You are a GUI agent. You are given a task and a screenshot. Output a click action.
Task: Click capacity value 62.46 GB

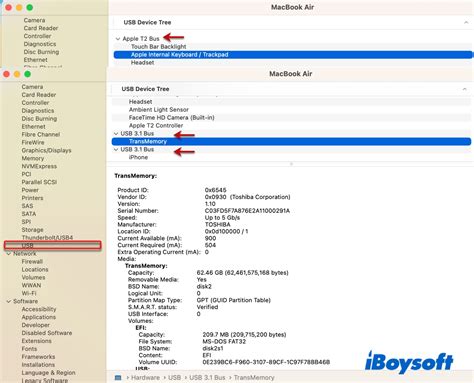tap(242, 273)
